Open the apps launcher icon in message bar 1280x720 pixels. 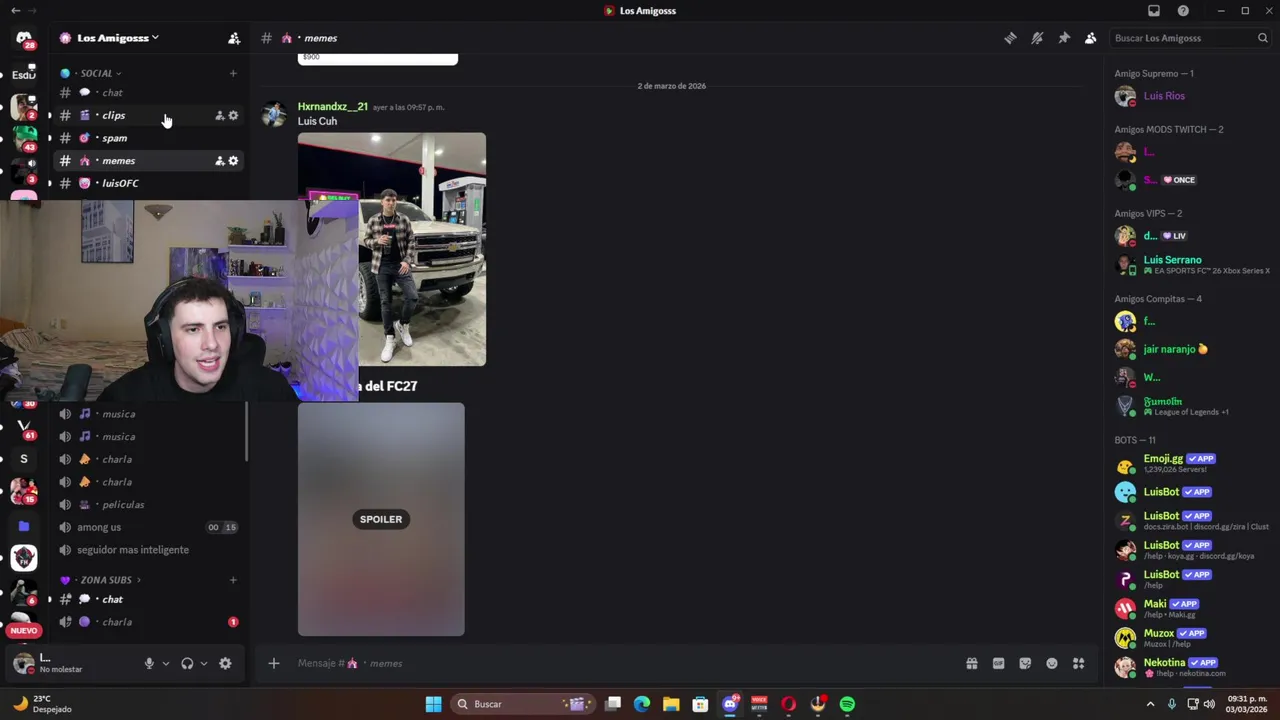coord(1079,663)
